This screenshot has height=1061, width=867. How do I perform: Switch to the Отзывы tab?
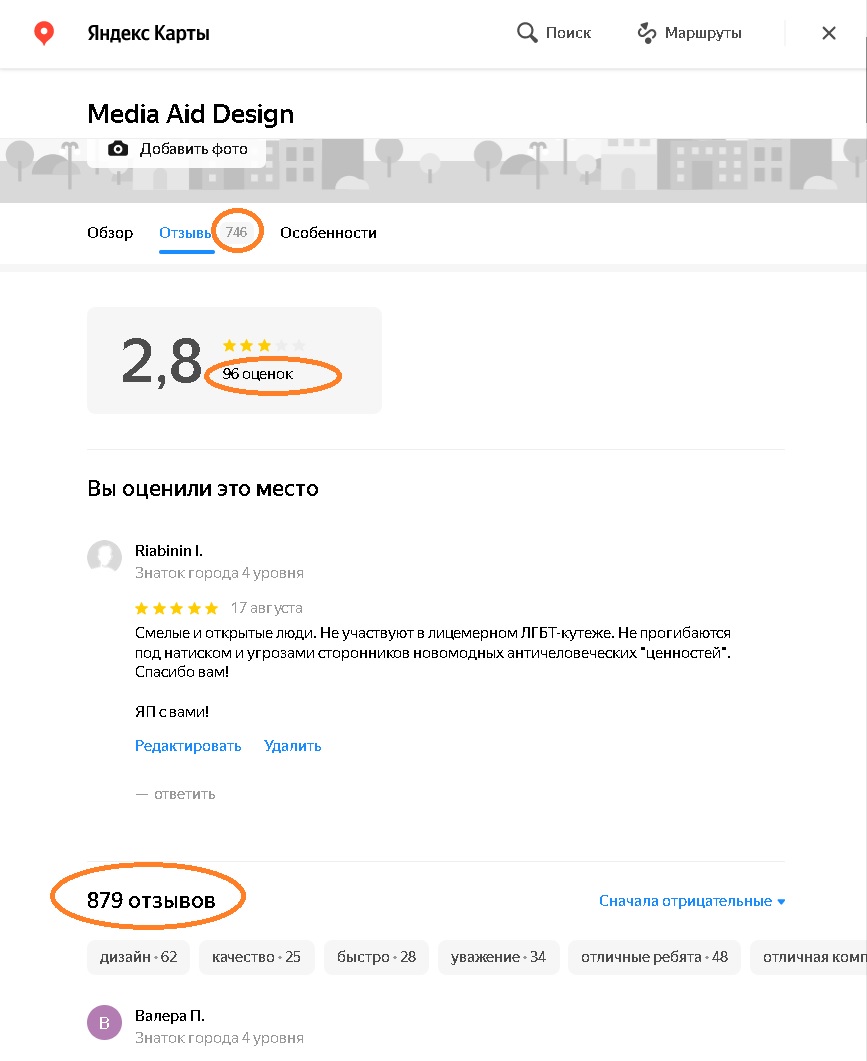coord(186,233)
